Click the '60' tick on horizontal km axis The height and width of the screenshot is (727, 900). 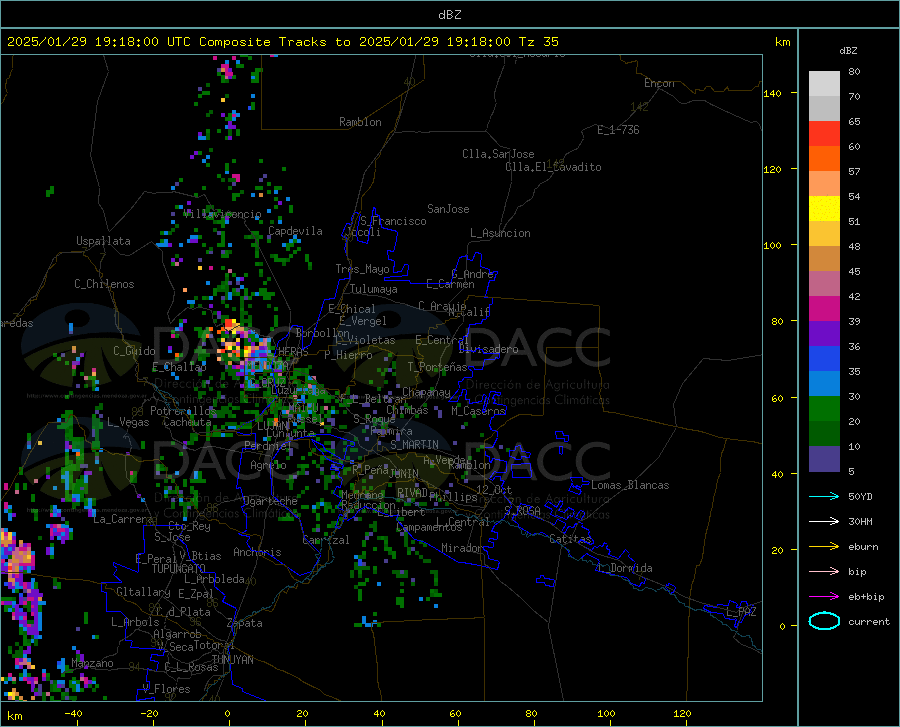tap(455, 714)
